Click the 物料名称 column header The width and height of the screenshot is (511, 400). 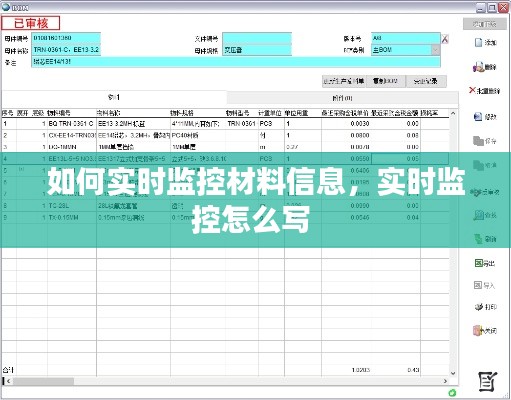[x=108, y=113]
